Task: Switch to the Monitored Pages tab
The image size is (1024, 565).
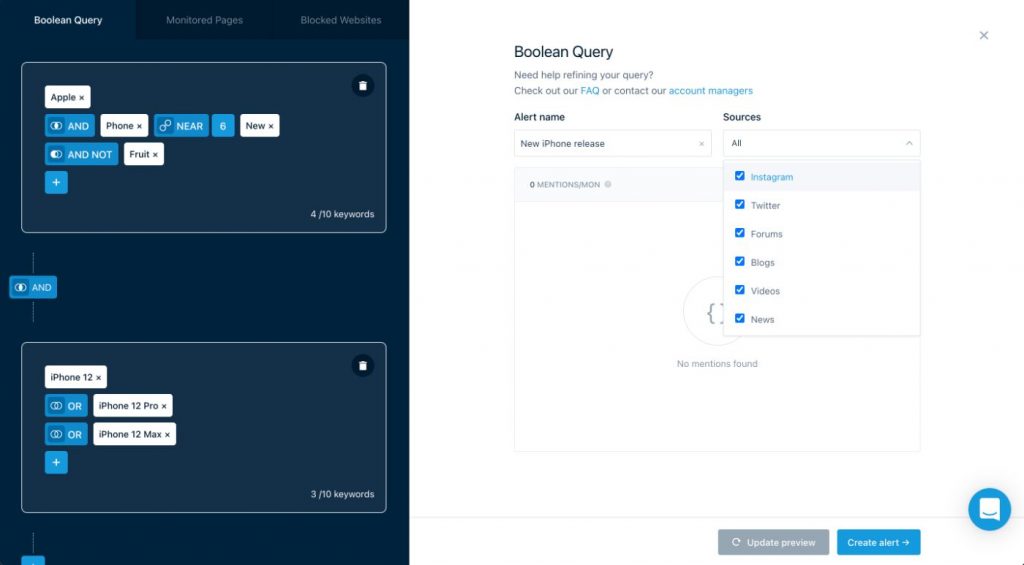Action: [x=204, y=20]
